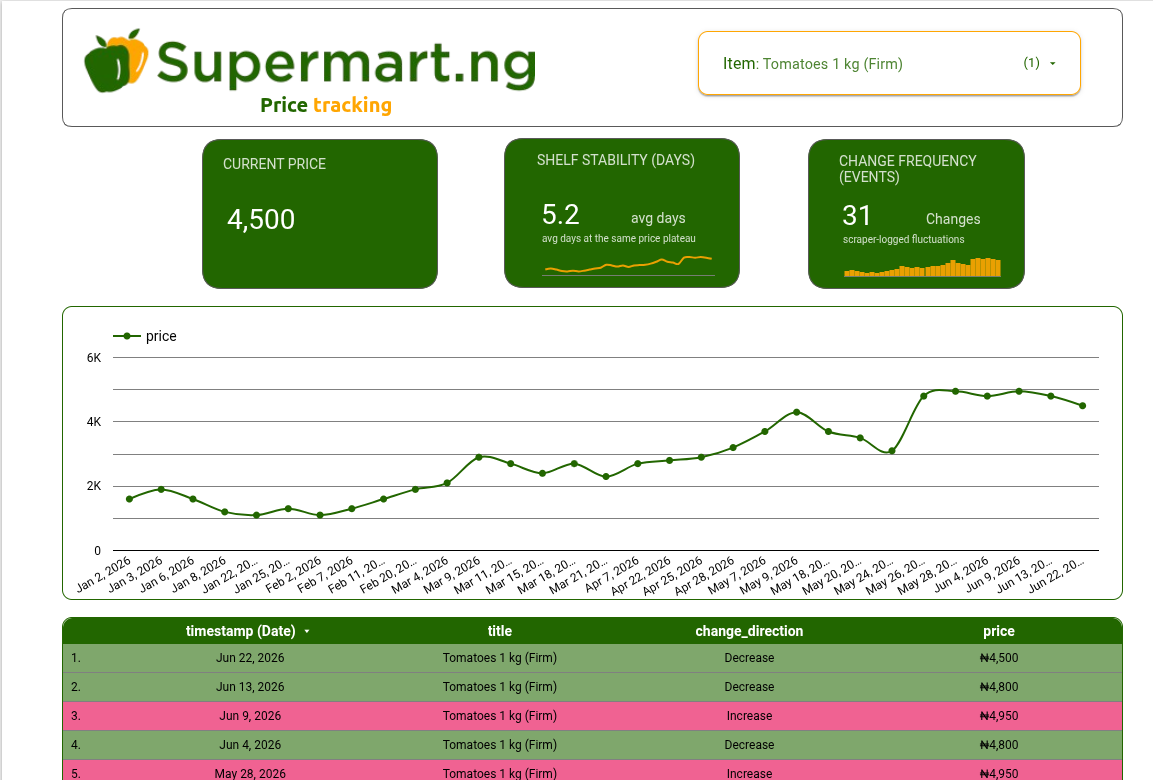Click ₦4,950 in the Jun 9 row

pyautogui.click(x=999, y=715)
